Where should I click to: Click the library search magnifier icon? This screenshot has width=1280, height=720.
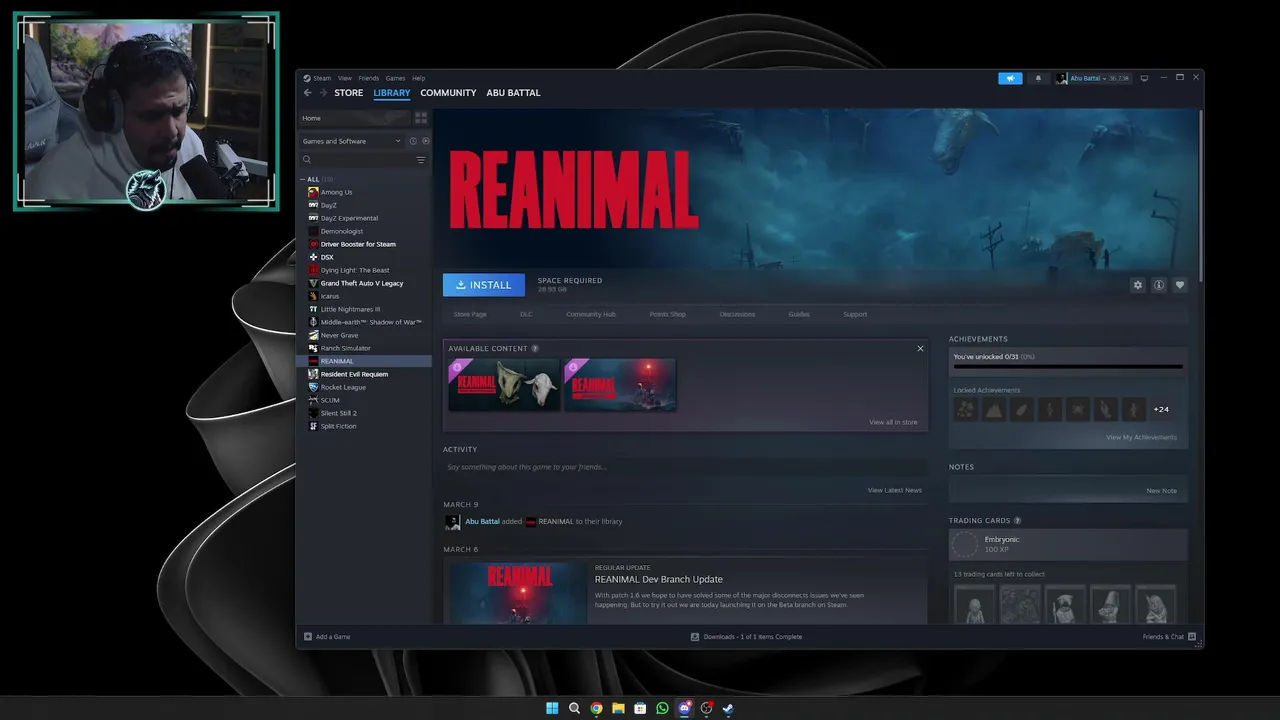click(307, 160)
